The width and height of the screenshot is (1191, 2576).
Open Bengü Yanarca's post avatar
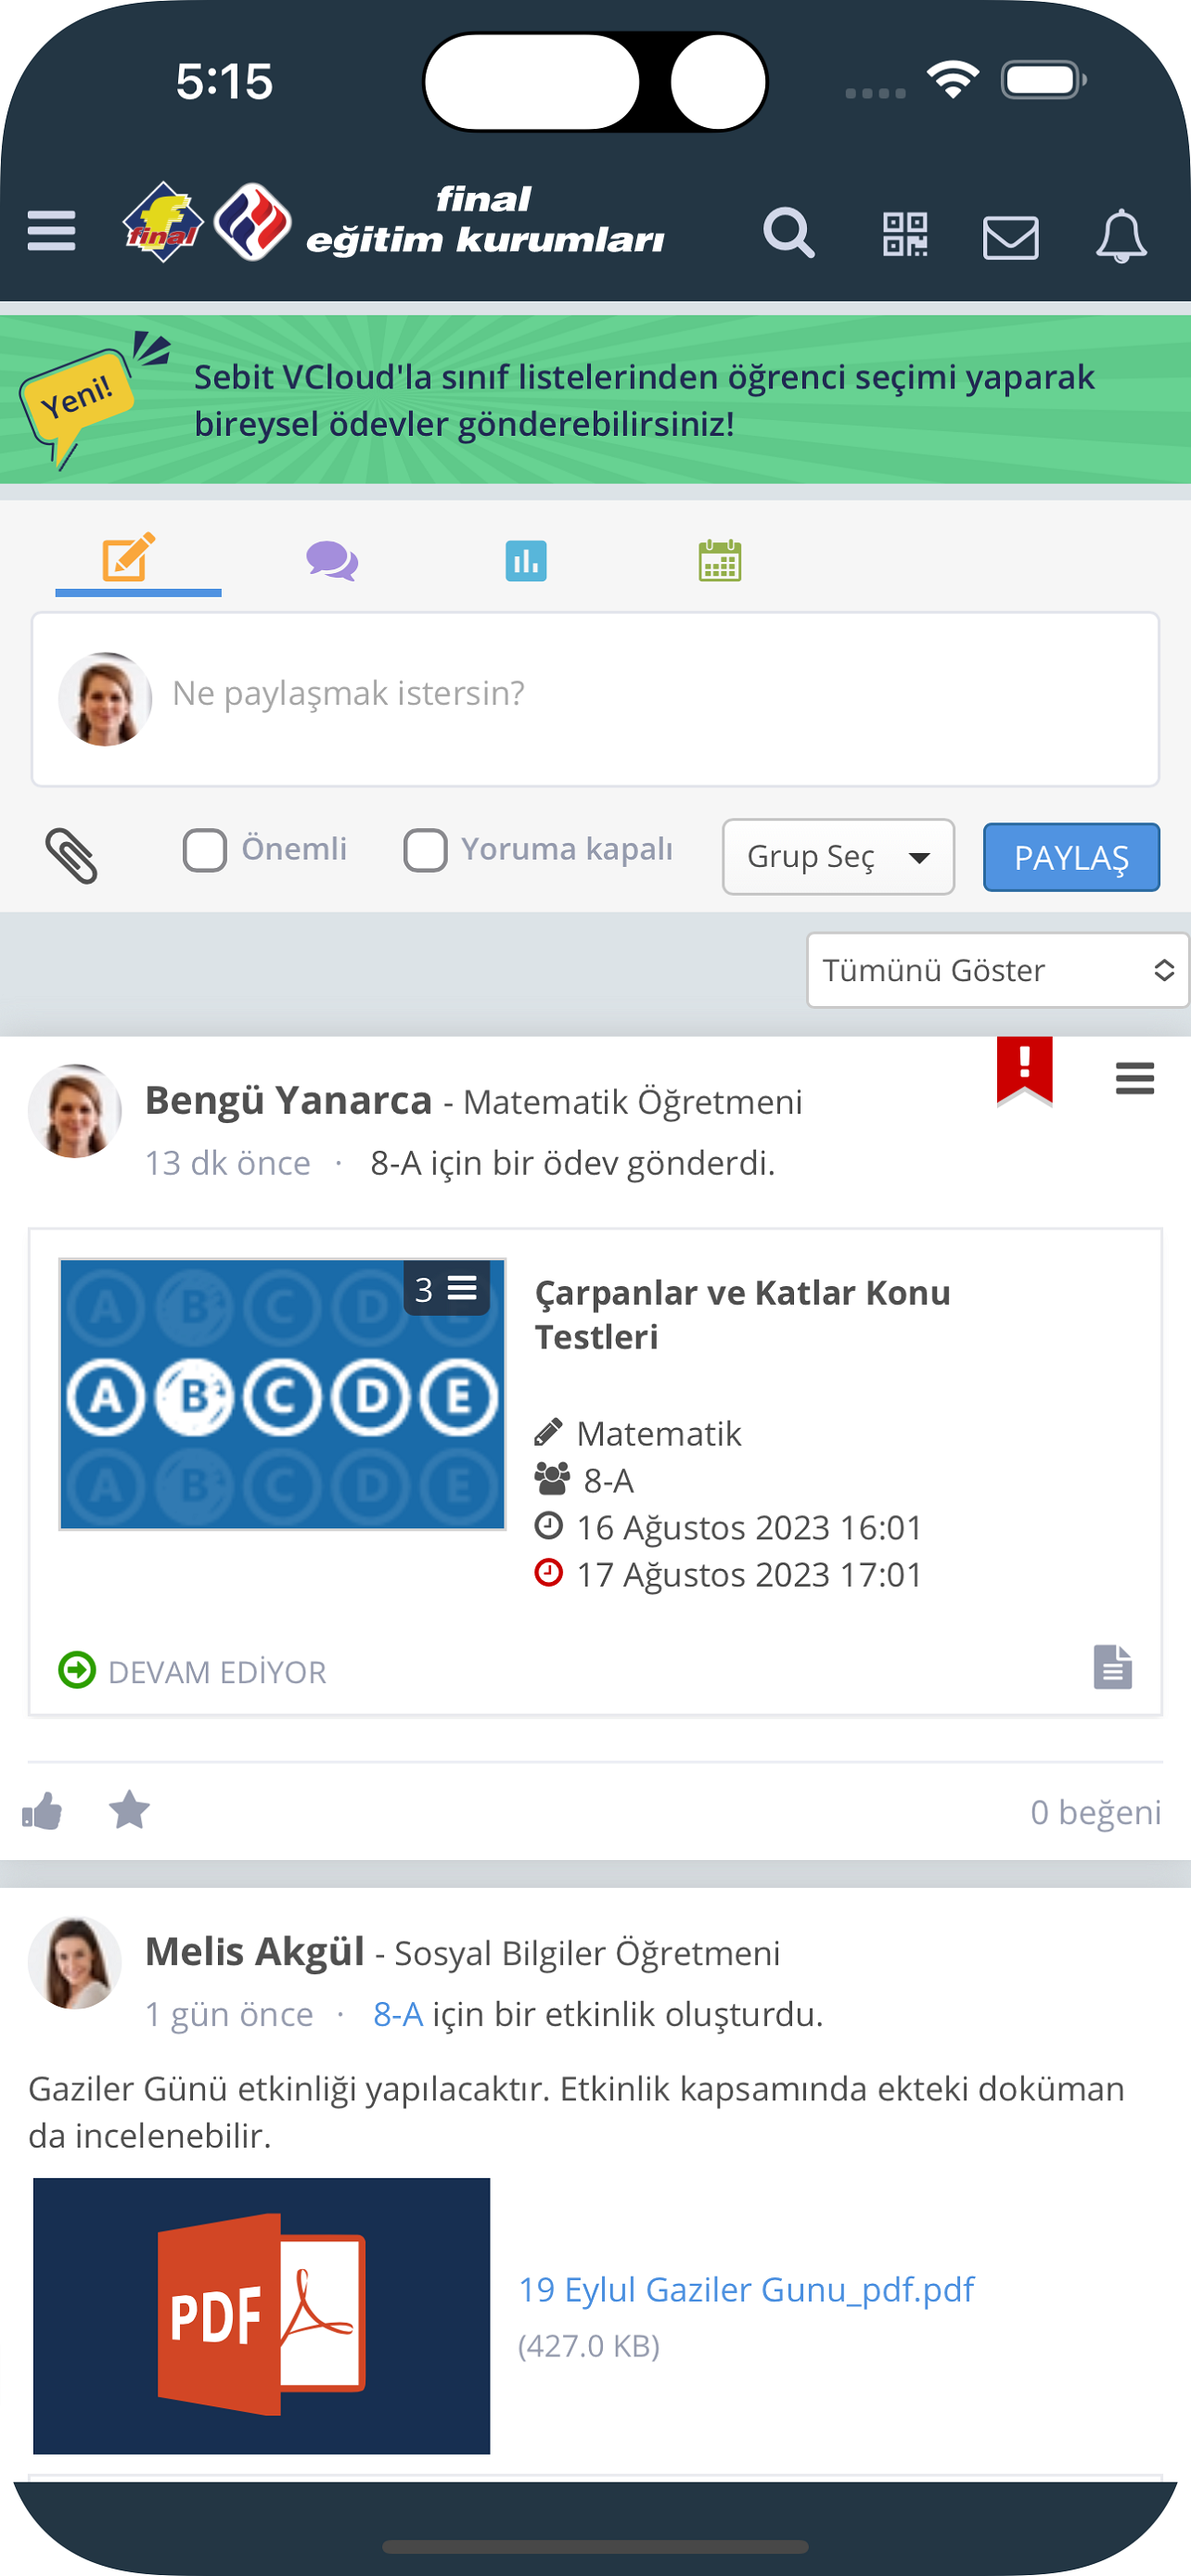click(75, 1111)
